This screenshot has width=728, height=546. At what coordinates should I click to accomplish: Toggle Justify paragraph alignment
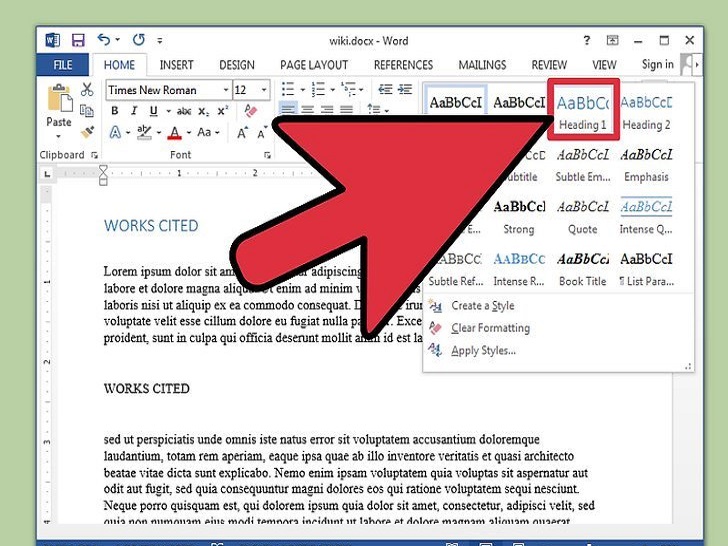[x=346, y=110]
